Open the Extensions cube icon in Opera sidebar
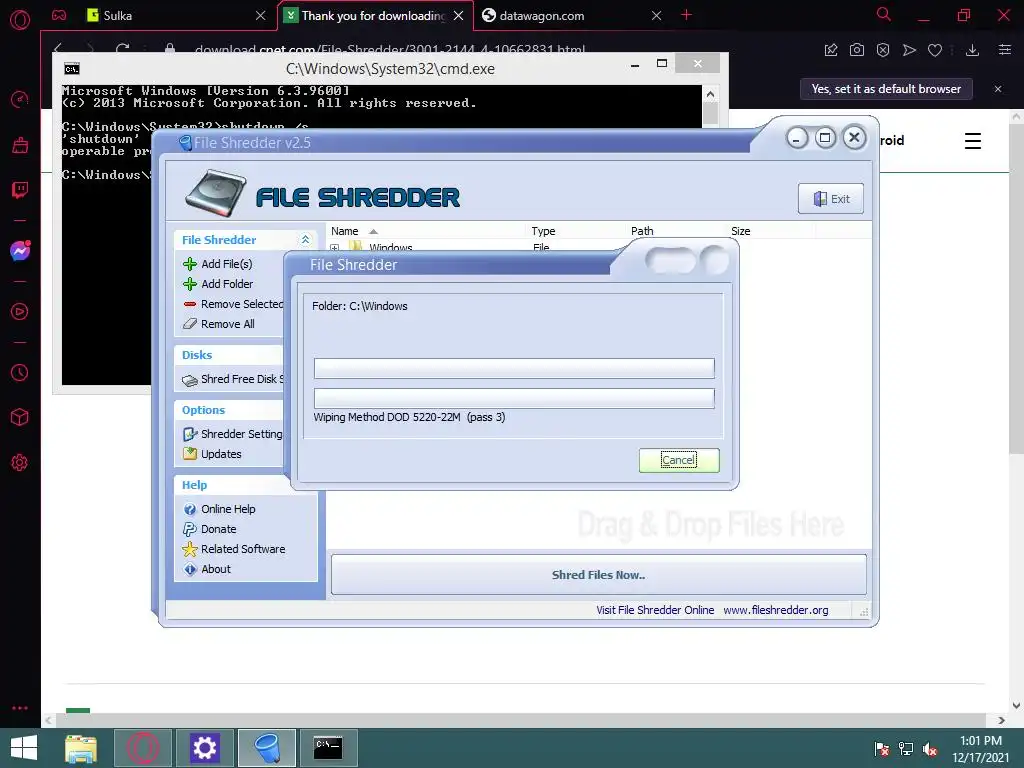 [20, 417]
